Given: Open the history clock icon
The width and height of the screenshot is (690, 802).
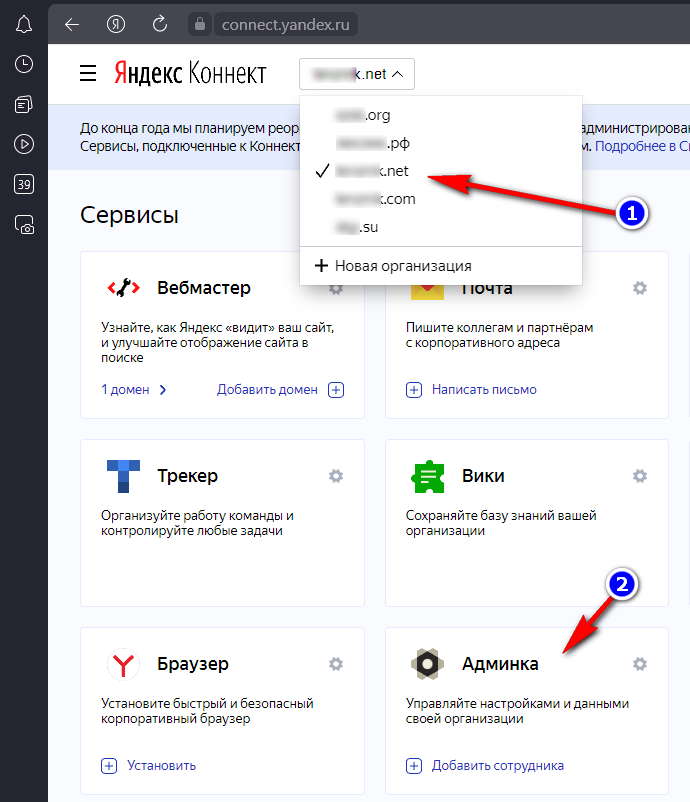Looking at the screenshot, I should (x=24, y=64).
